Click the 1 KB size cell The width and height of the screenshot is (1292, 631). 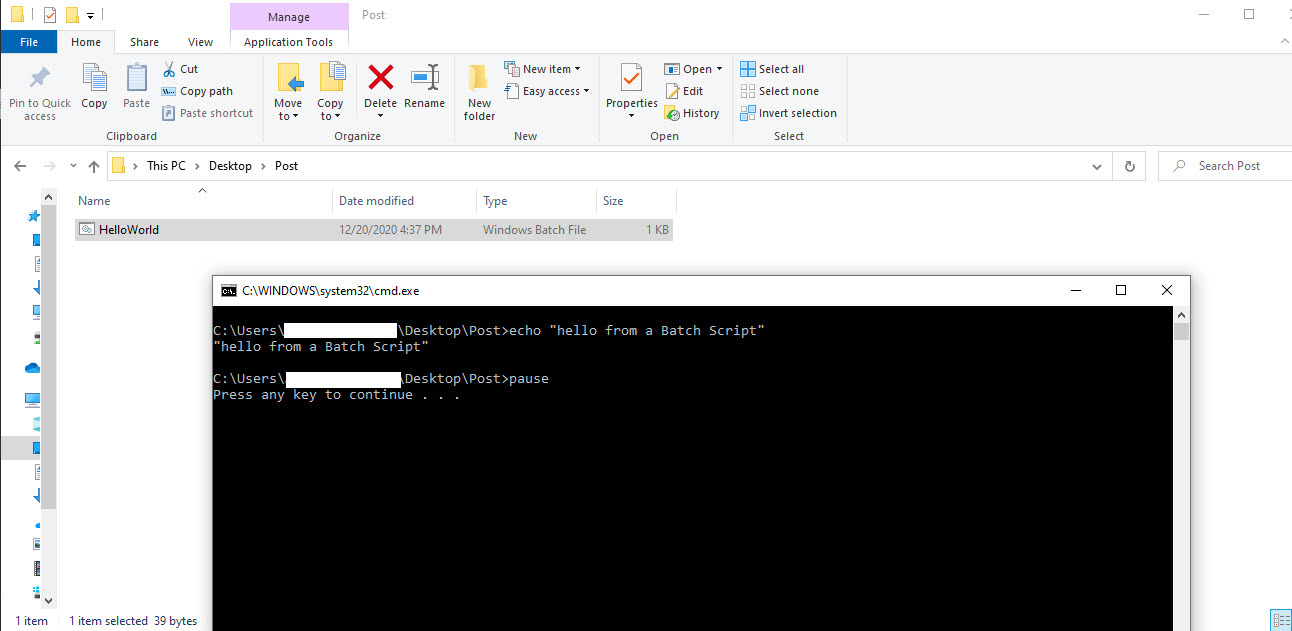pos(658,229)
